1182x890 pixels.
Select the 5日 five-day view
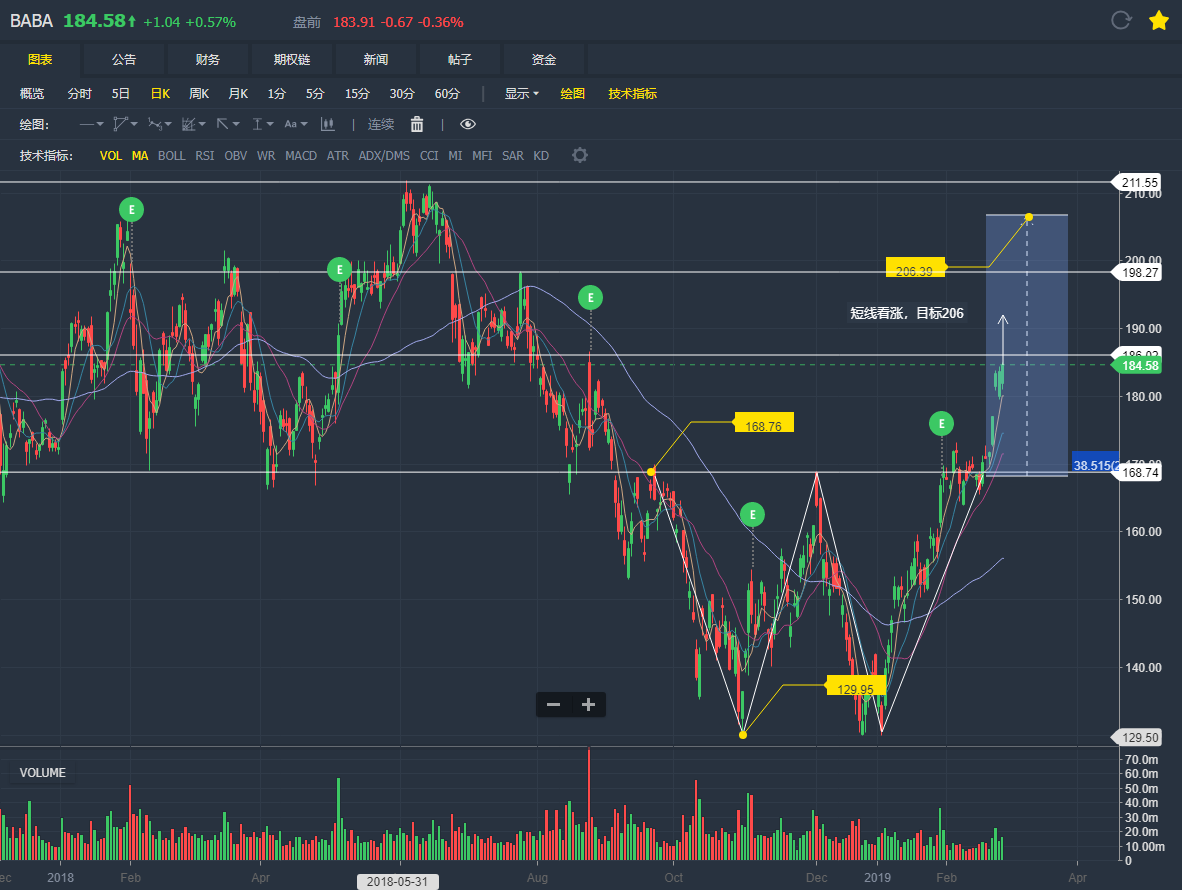121,93
